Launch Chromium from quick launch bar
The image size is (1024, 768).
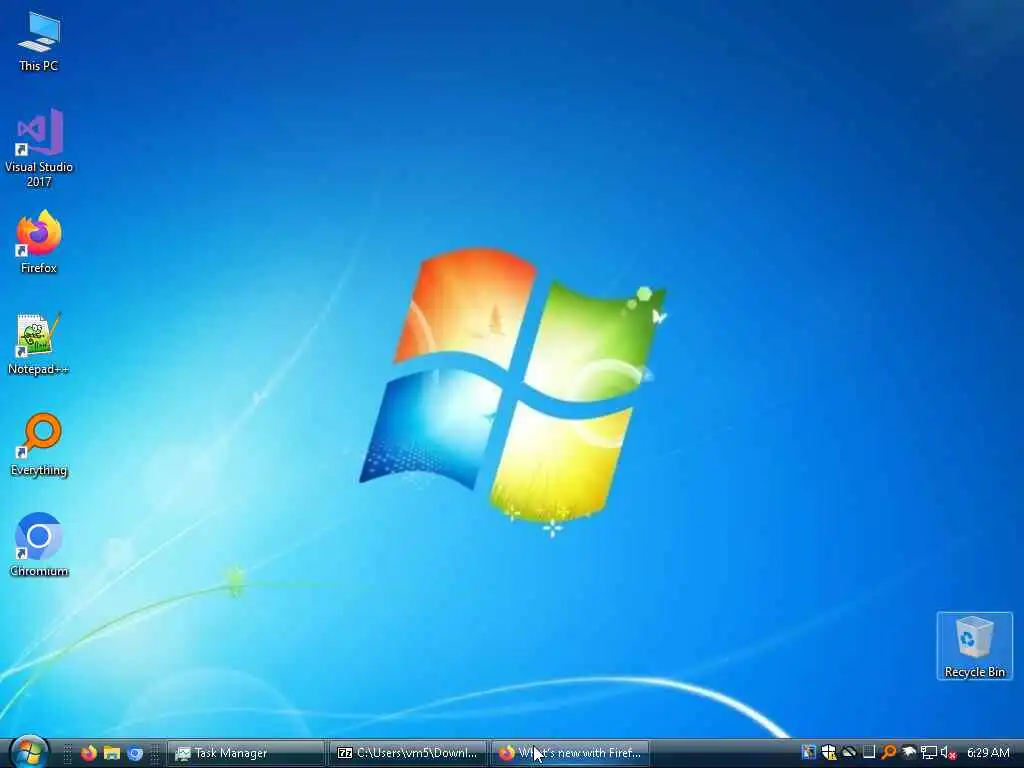135,753
